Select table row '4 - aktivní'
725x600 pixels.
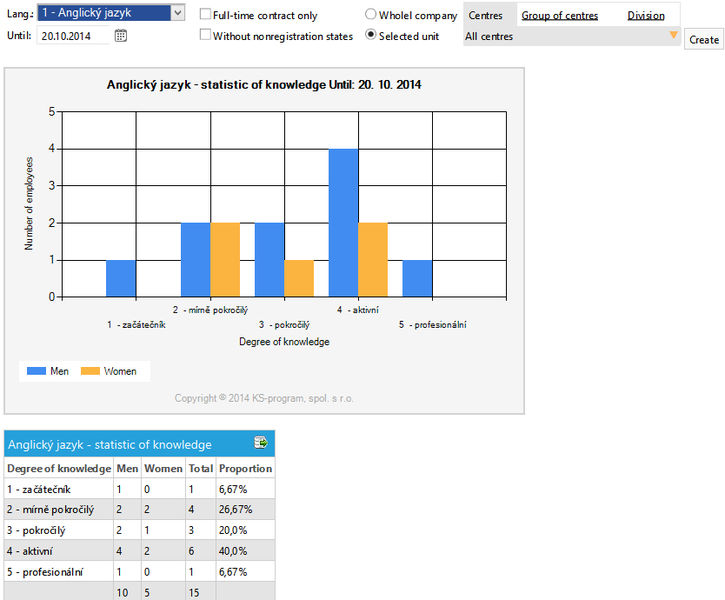[x=140, y=551]
